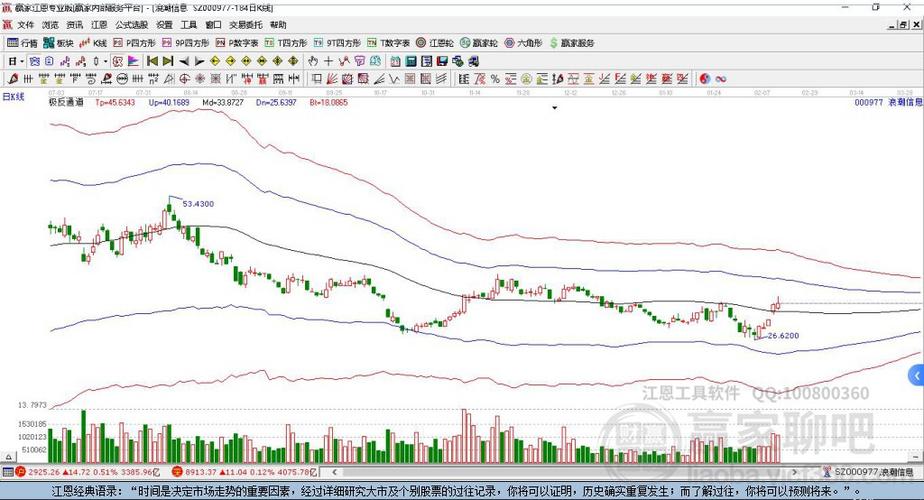Screen dimensions: 924x500
Task: Open the P四方形 tool
Action: pos(135,43)
